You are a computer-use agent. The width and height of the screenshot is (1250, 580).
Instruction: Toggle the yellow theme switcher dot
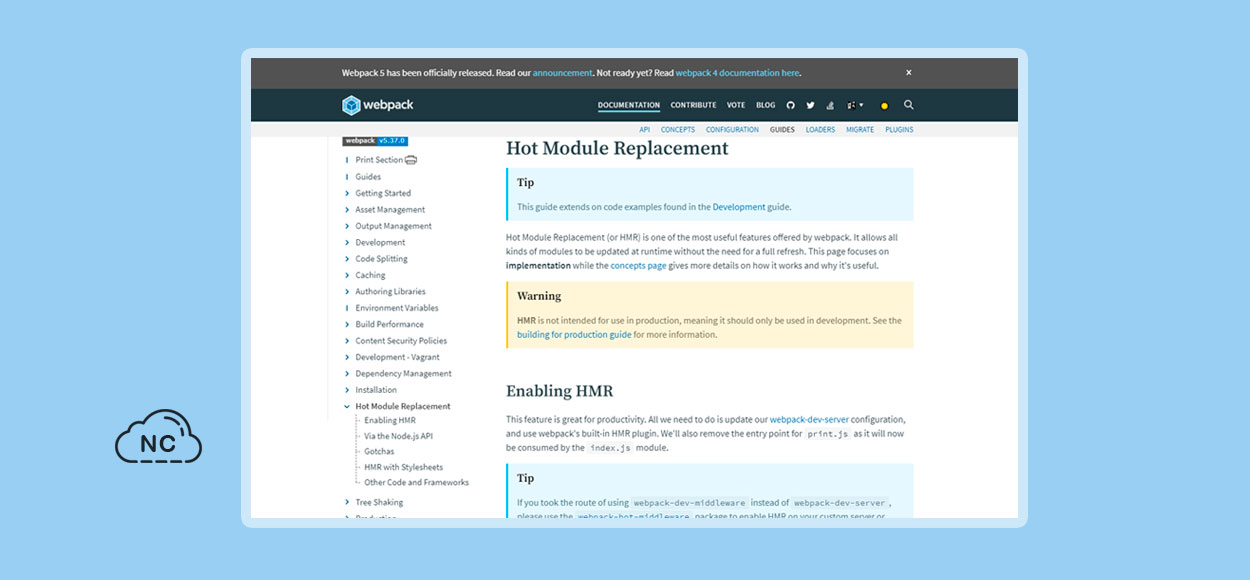[884, 106]
